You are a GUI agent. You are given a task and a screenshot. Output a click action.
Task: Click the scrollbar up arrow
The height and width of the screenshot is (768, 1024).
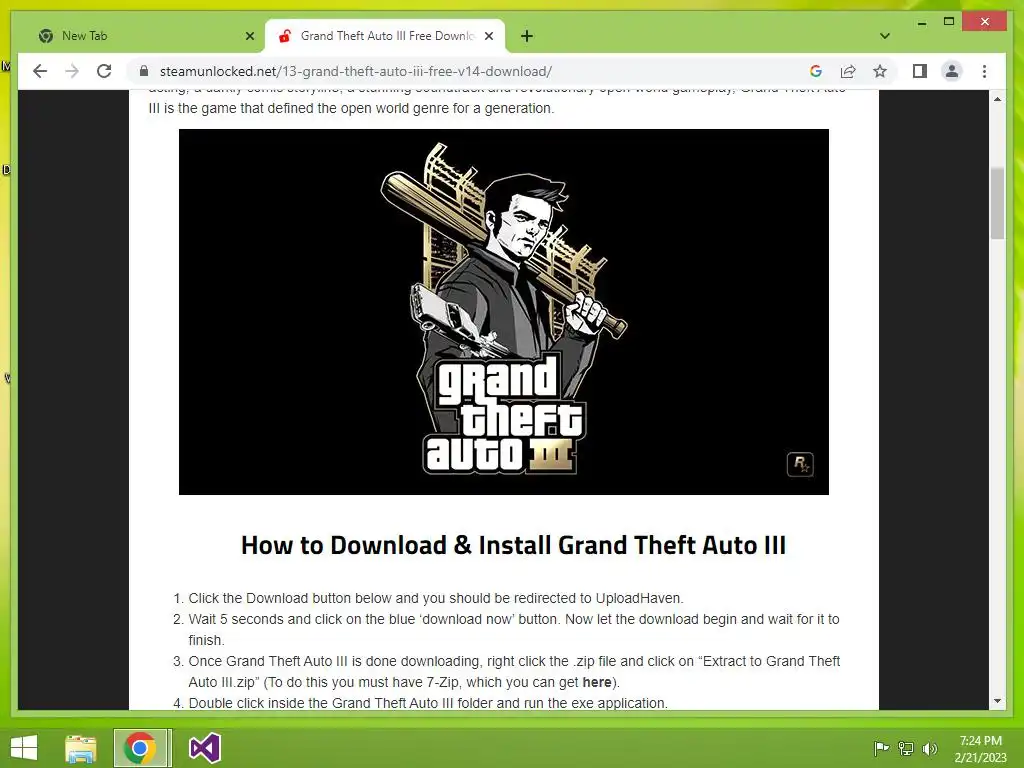997,99
